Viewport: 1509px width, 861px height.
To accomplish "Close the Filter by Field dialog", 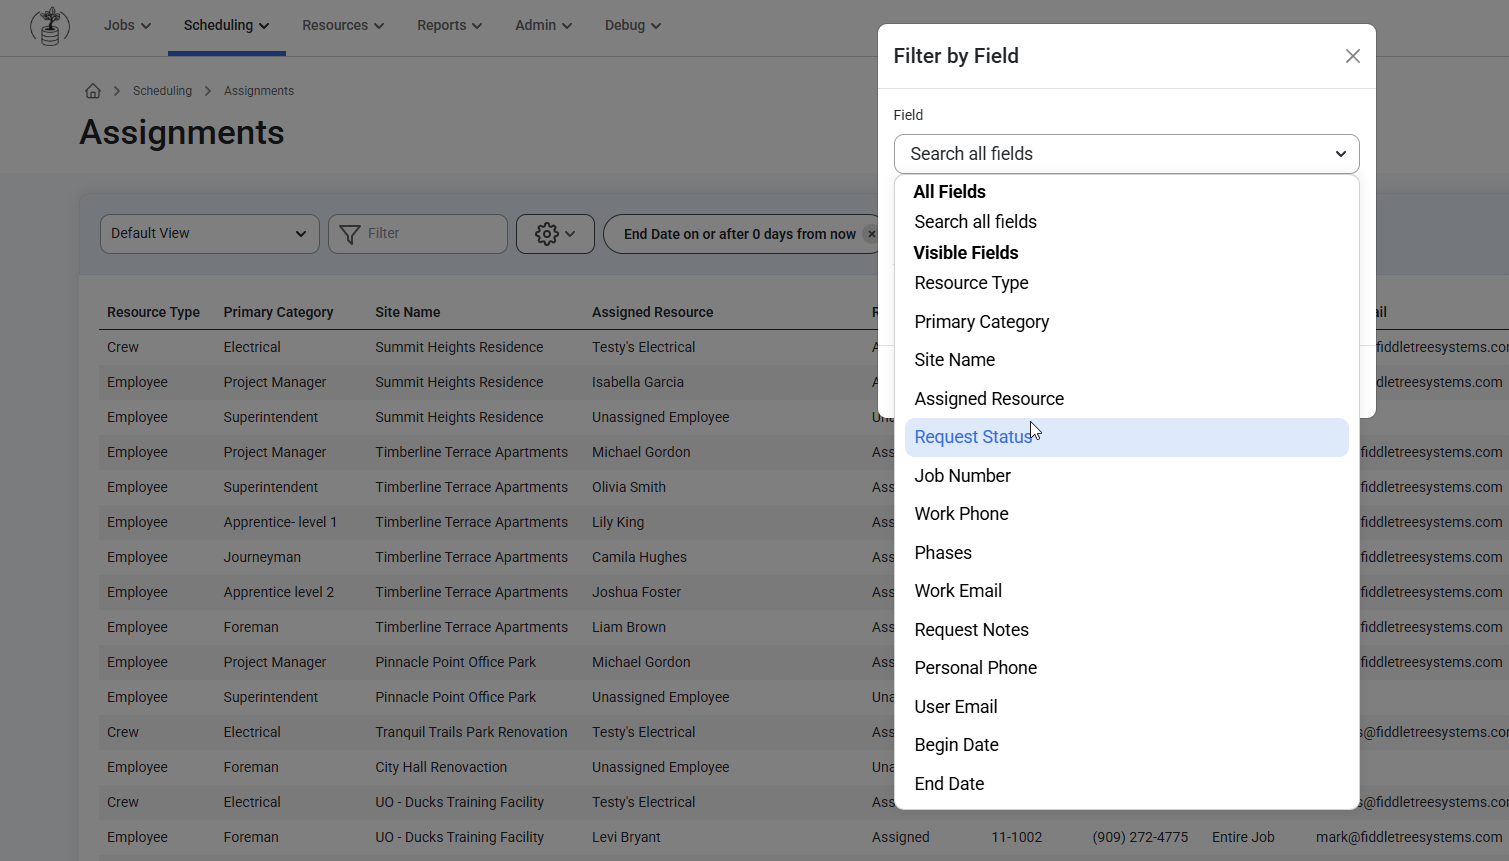I will [x=1352, y=56].
